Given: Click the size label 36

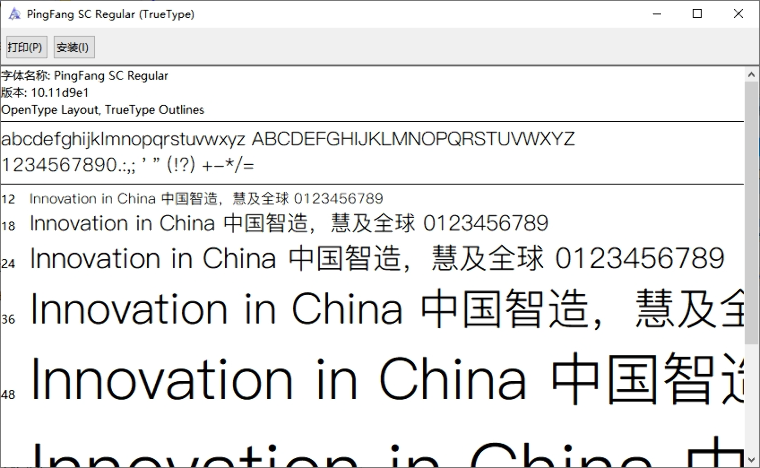Looking at the screenshot, I should [x=8, y=319].
